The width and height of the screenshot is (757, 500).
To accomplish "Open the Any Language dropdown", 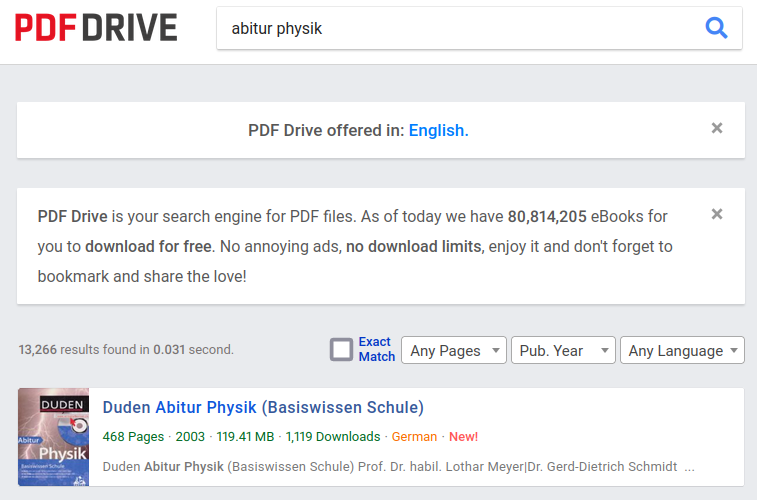I will (682, 350).
